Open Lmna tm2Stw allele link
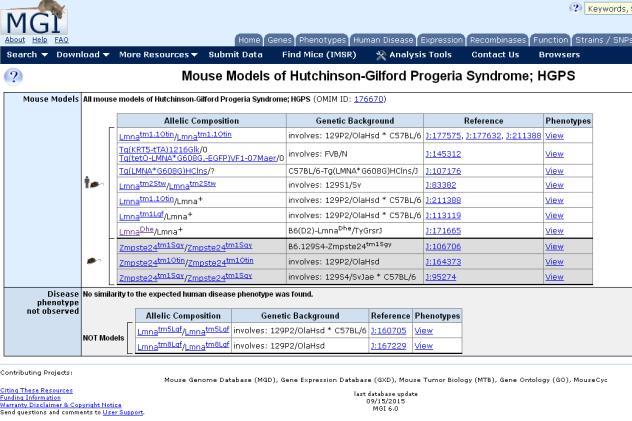Image resolution: width=632 pixels, height=421 pixels. point(167,185)
